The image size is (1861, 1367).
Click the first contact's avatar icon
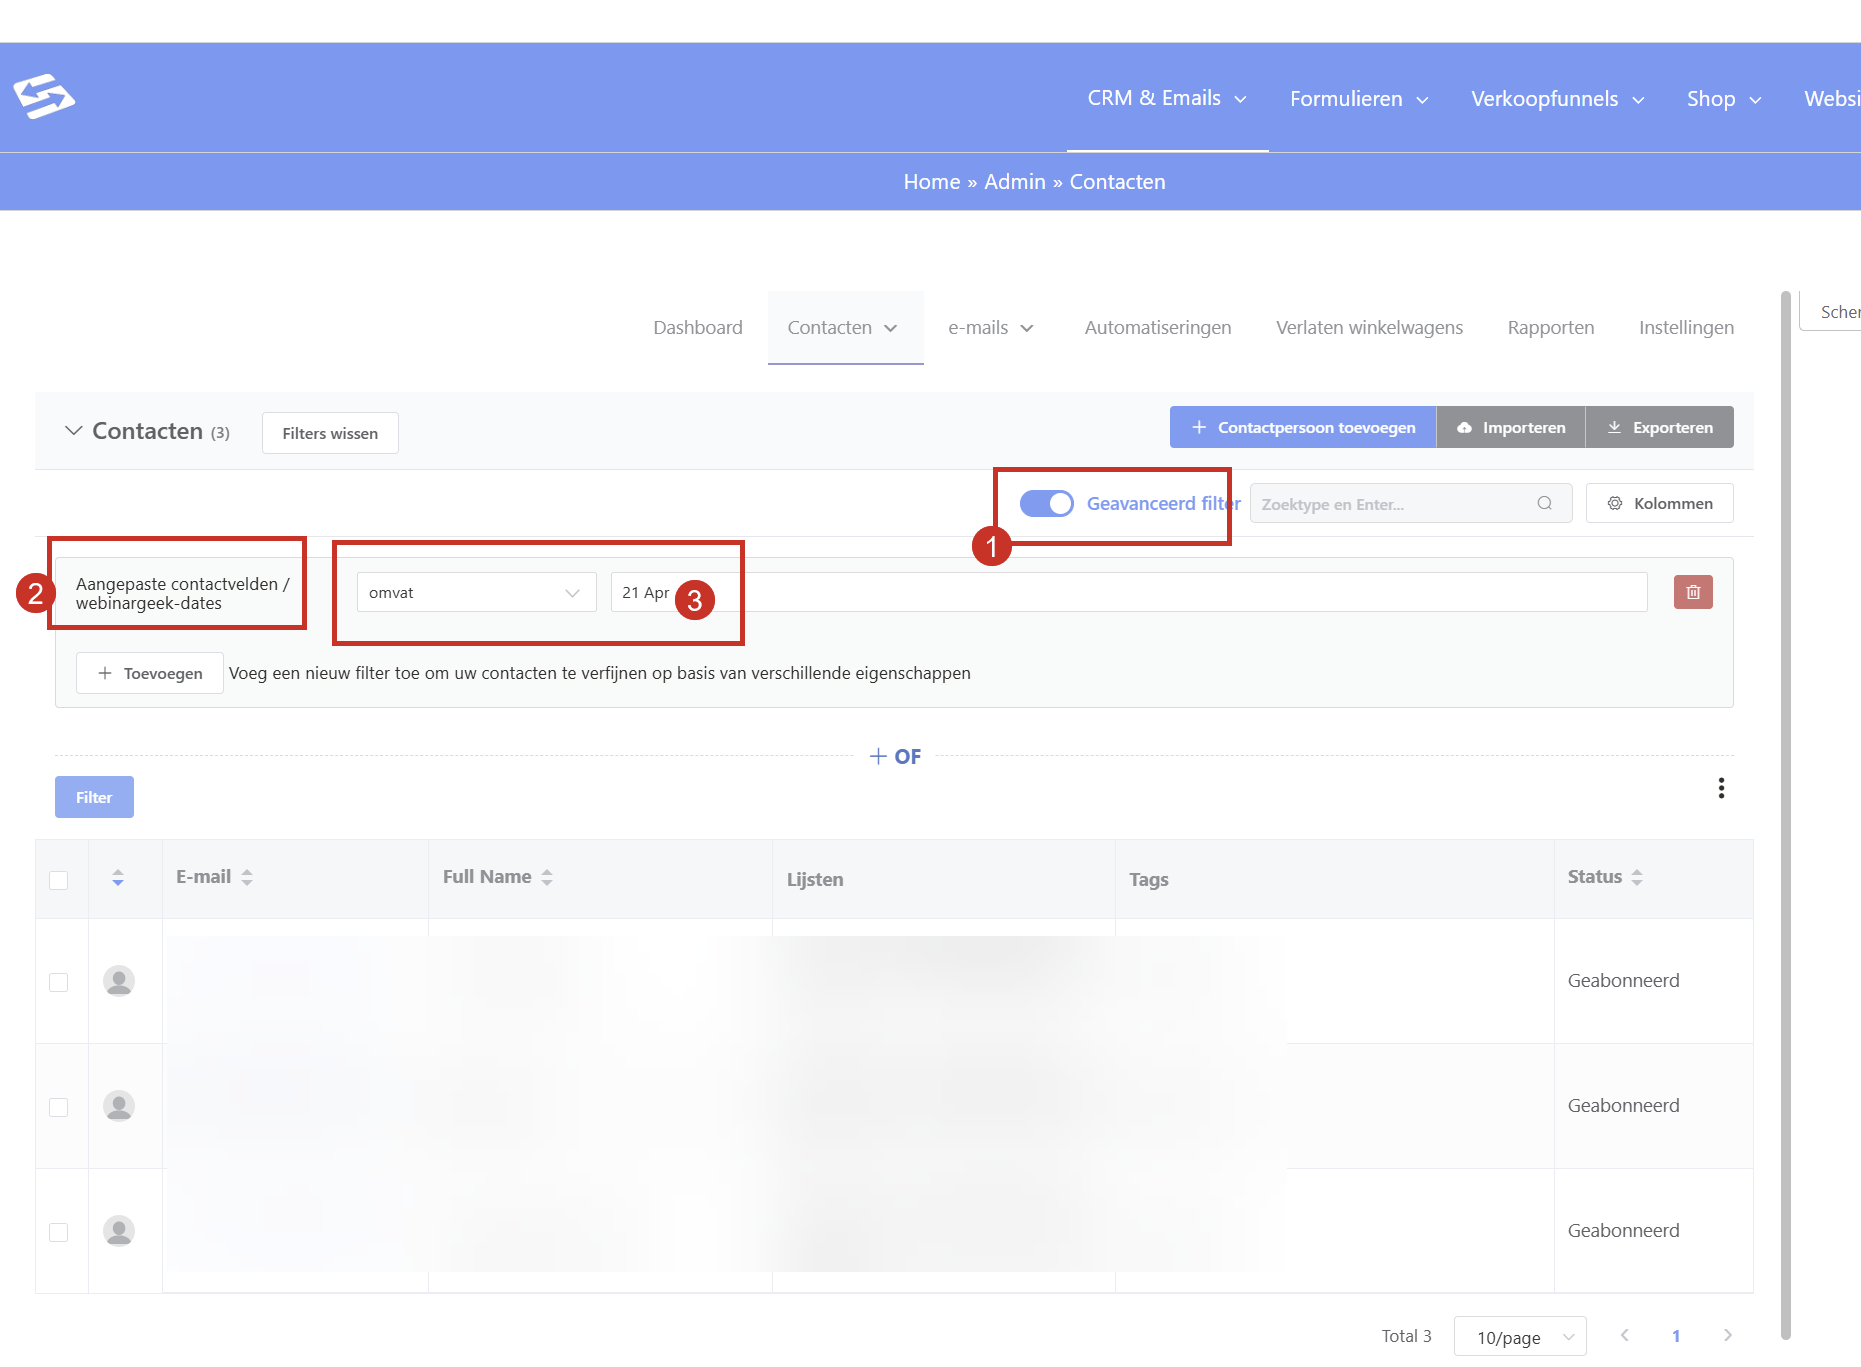(119, 981)
